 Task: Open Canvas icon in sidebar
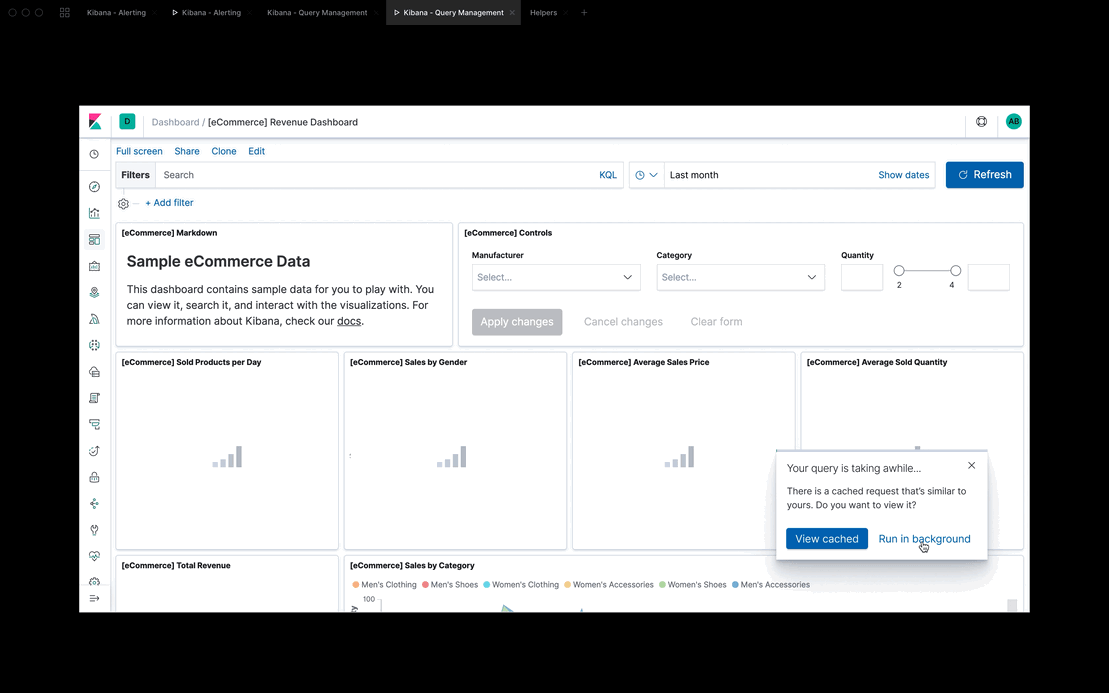(x=94, y=266)
